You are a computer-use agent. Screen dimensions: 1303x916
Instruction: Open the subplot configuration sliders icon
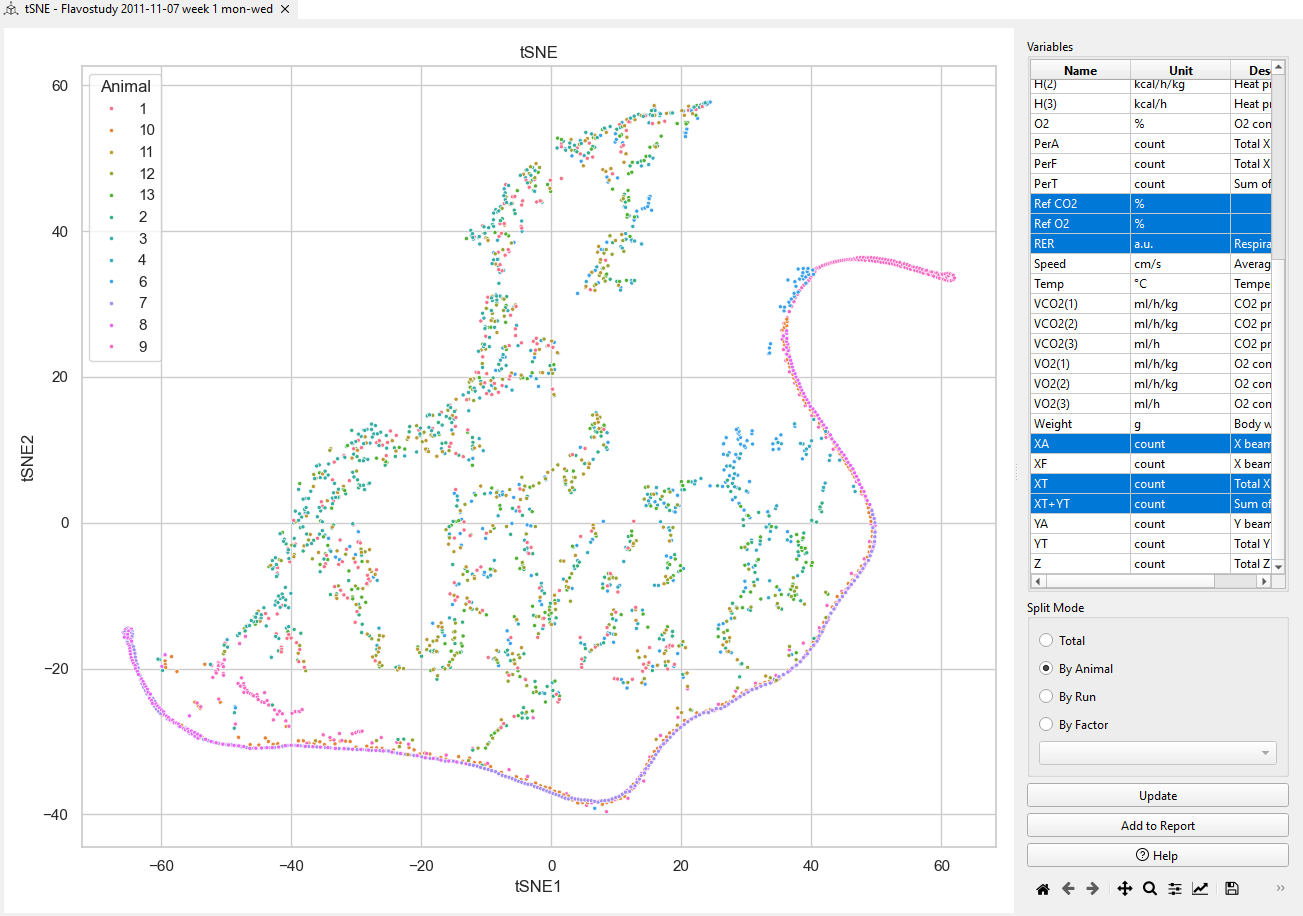(1175, 888)
